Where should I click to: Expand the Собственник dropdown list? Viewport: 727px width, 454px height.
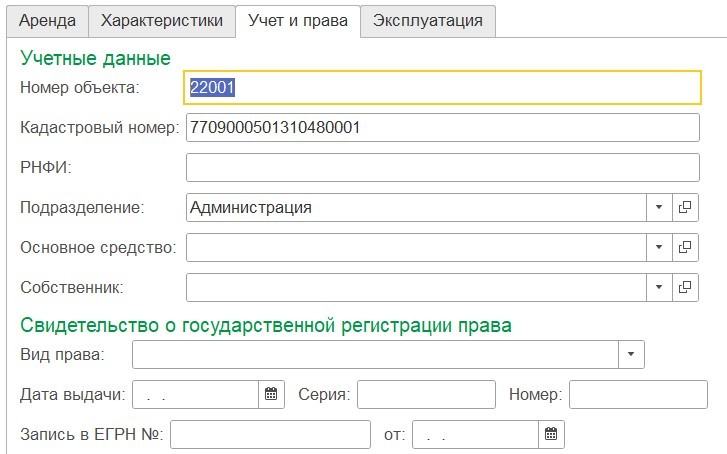click(x=659, y=287)
